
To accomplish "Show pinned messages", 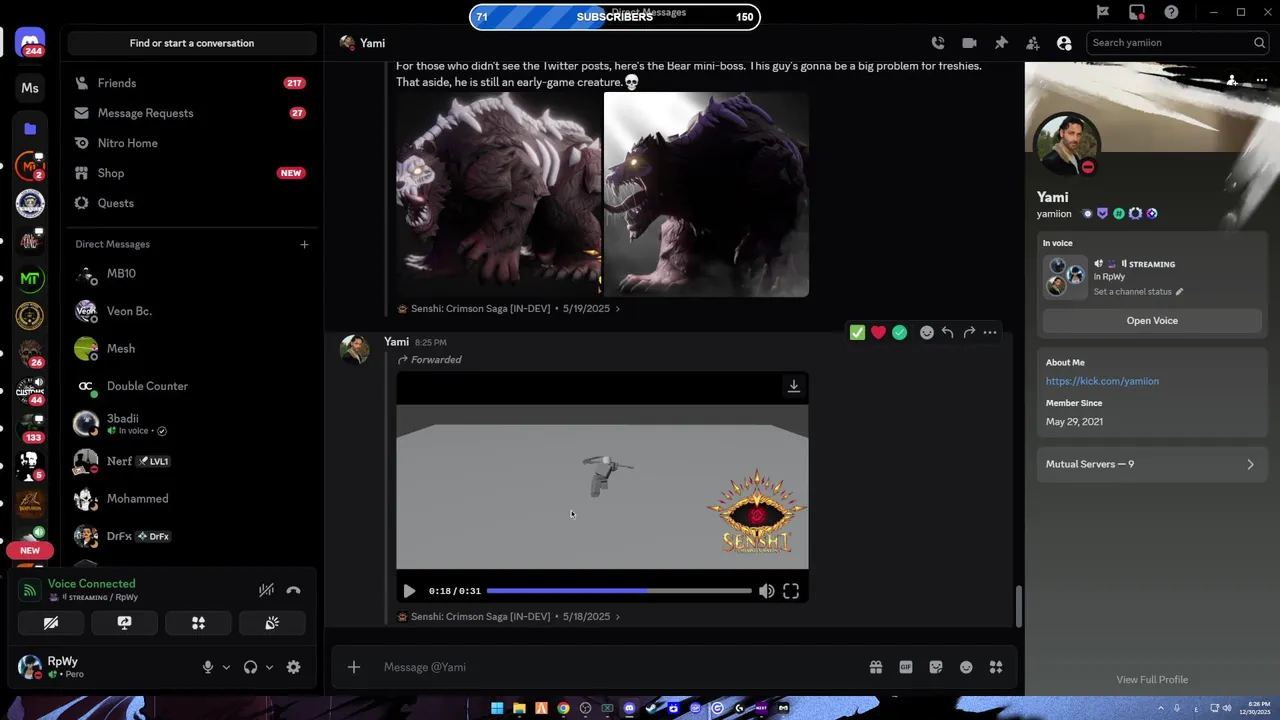I will [1001, 43].
